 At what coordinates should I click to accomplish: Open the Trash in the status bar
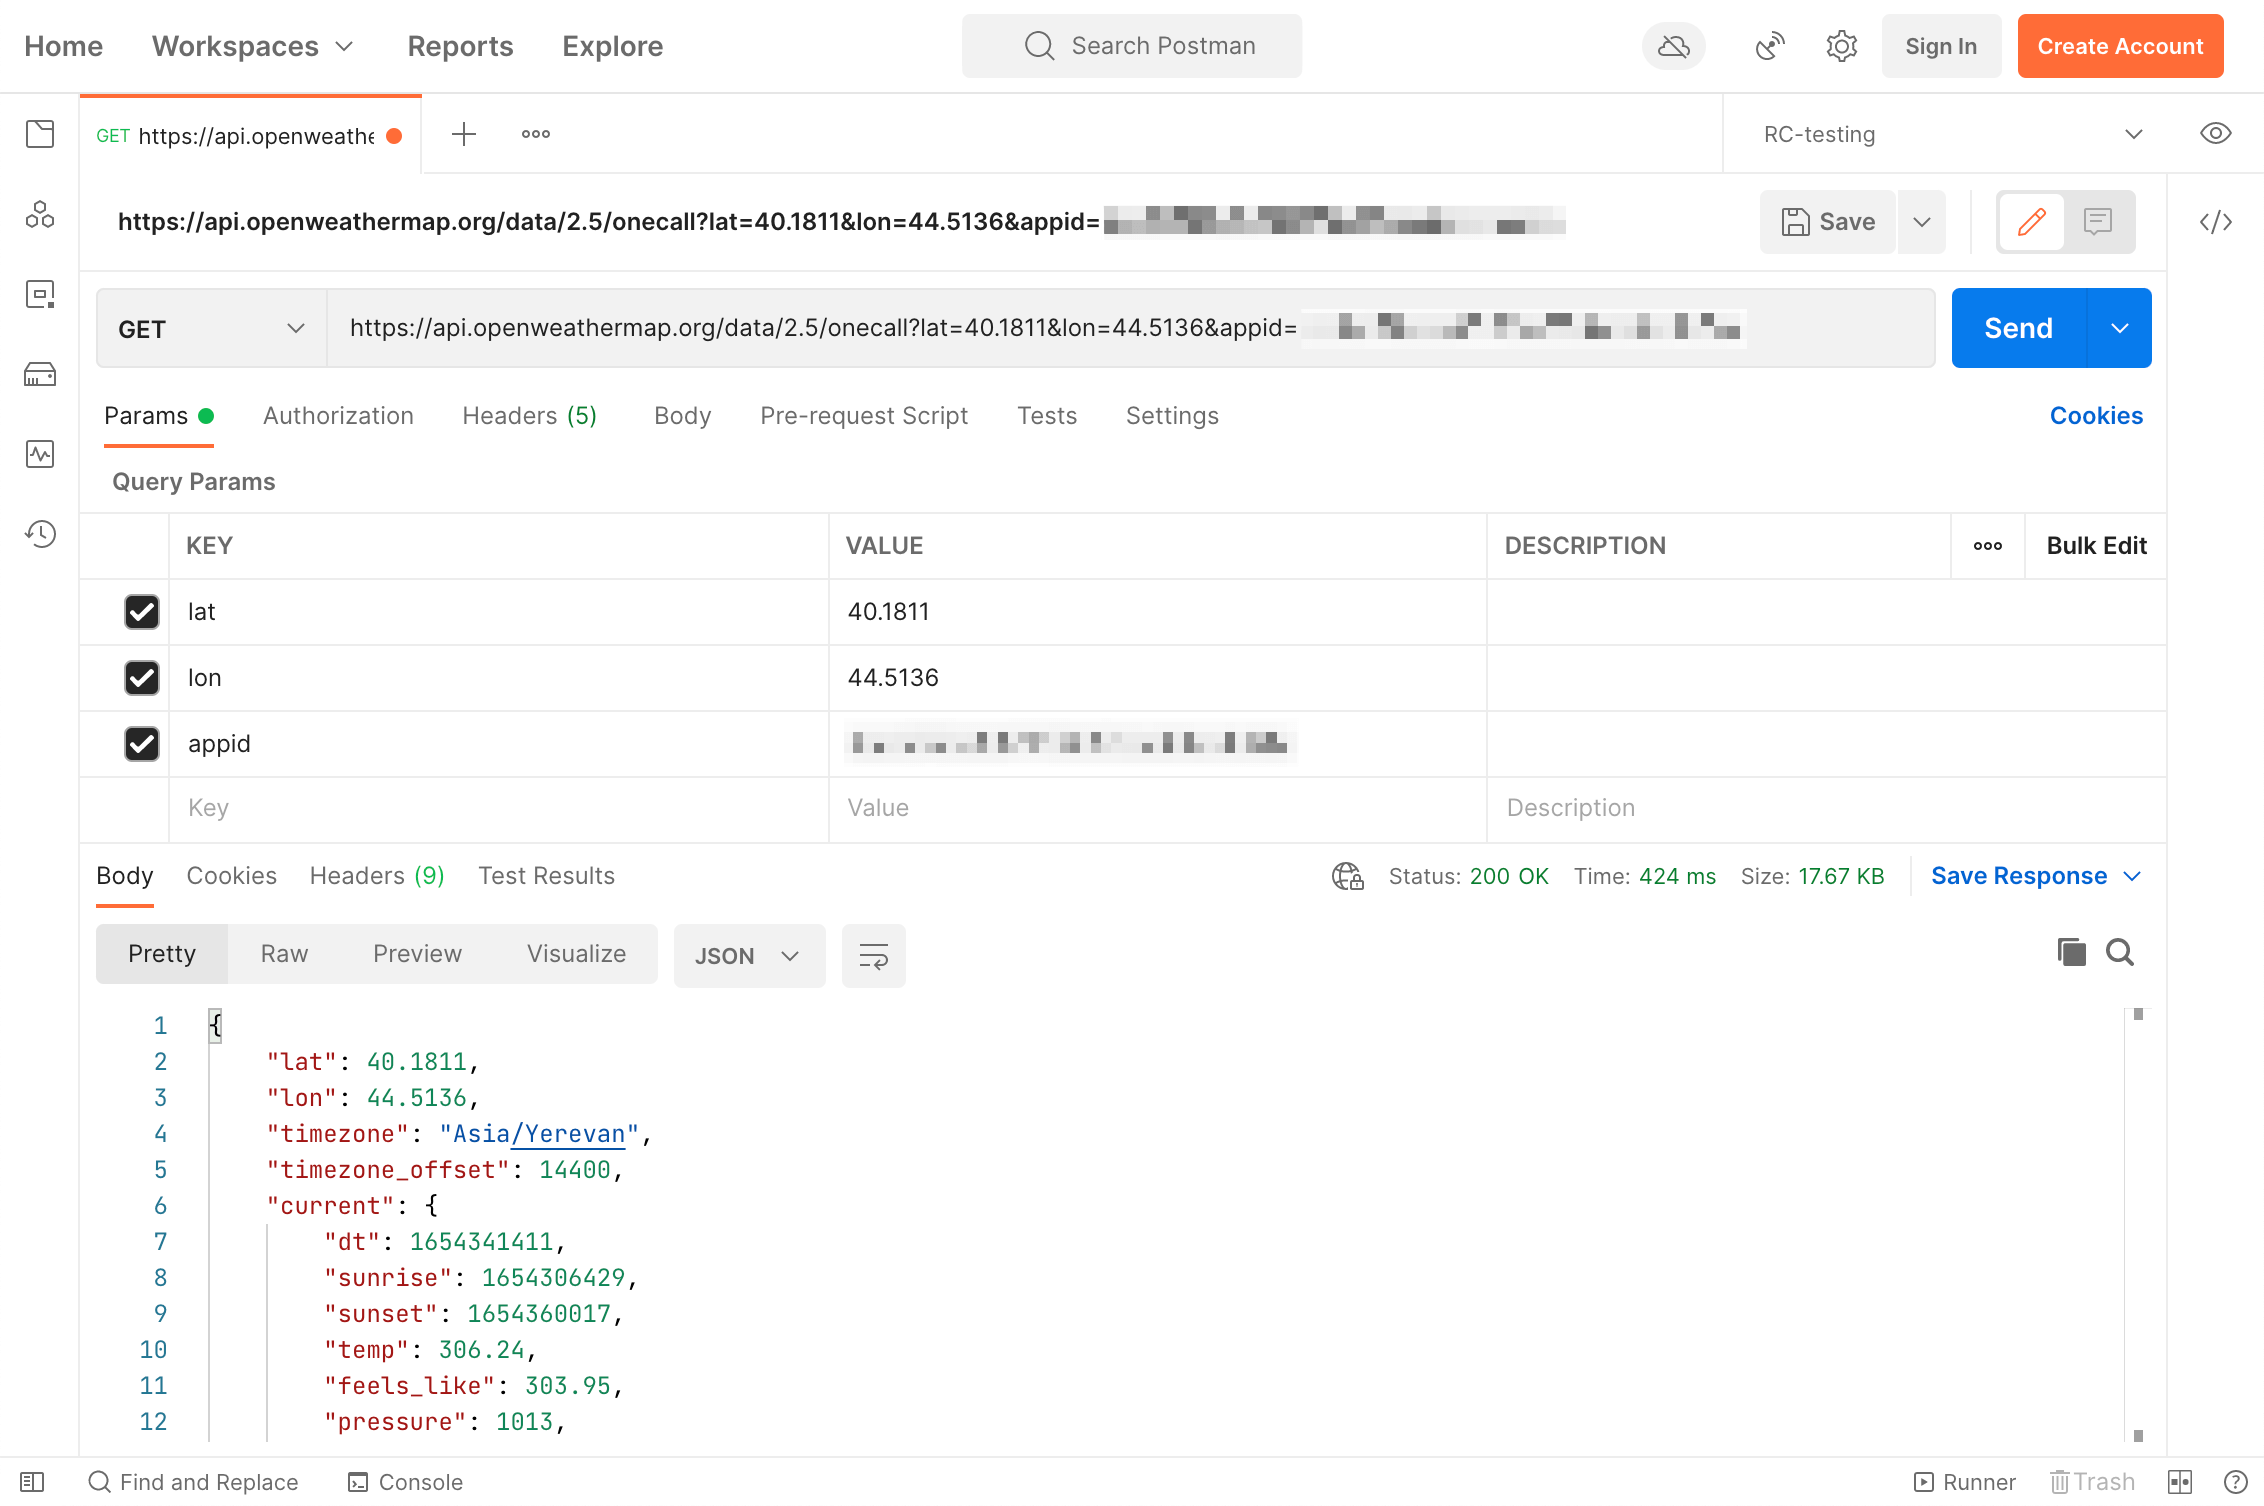pyautogui.click(x=2092, y=1482)
